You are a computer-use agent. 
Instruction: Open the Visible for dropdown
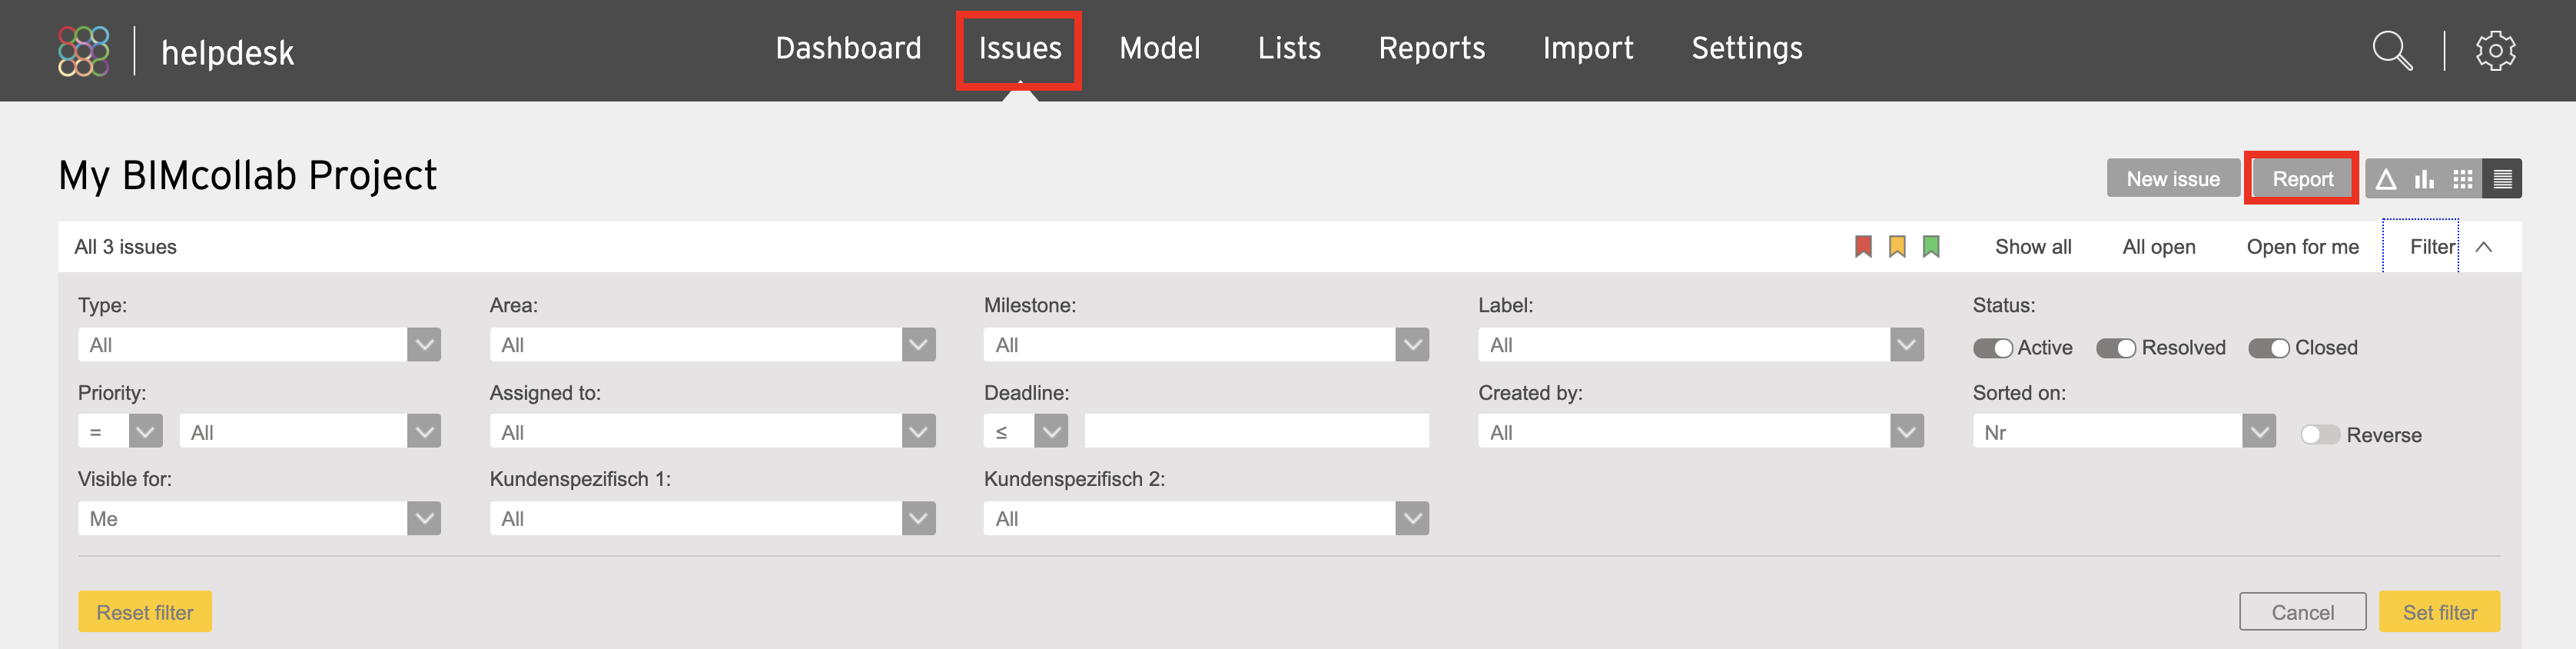259,518
